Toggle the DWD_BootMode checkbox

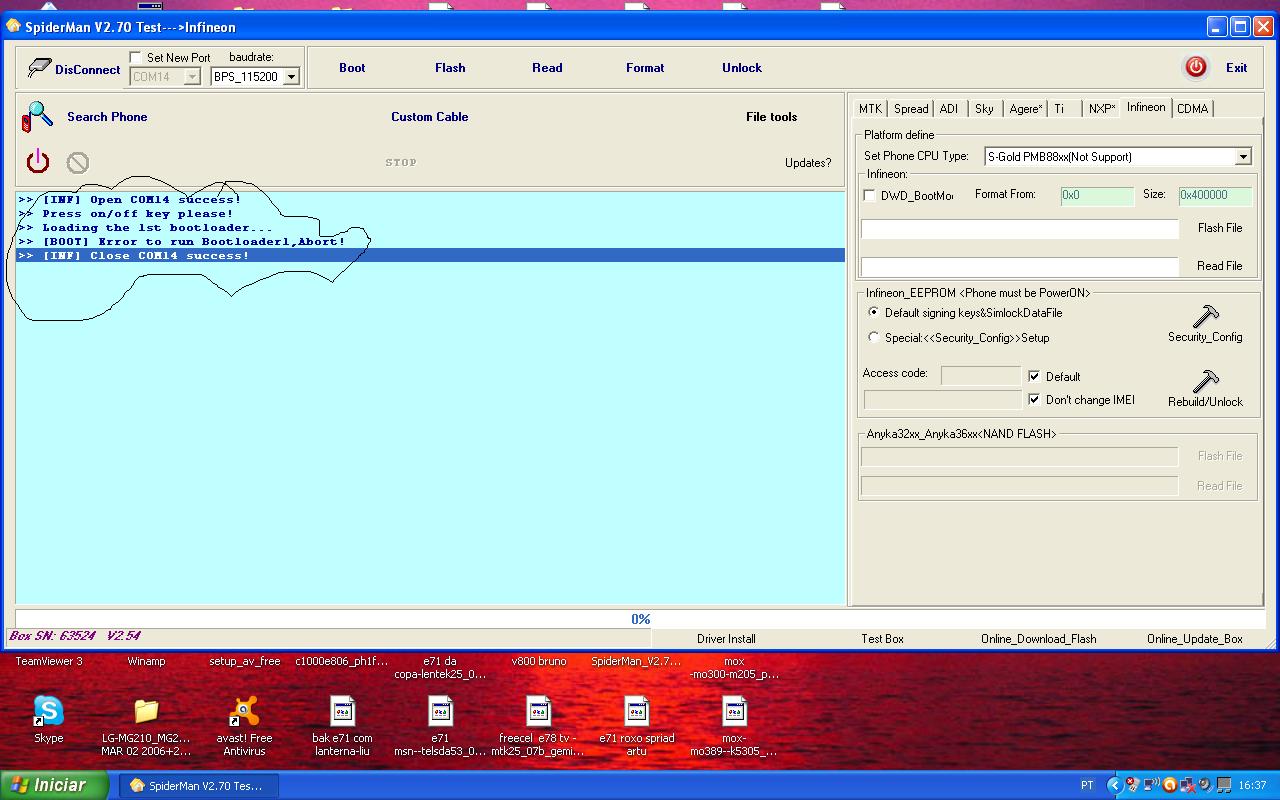869,196
